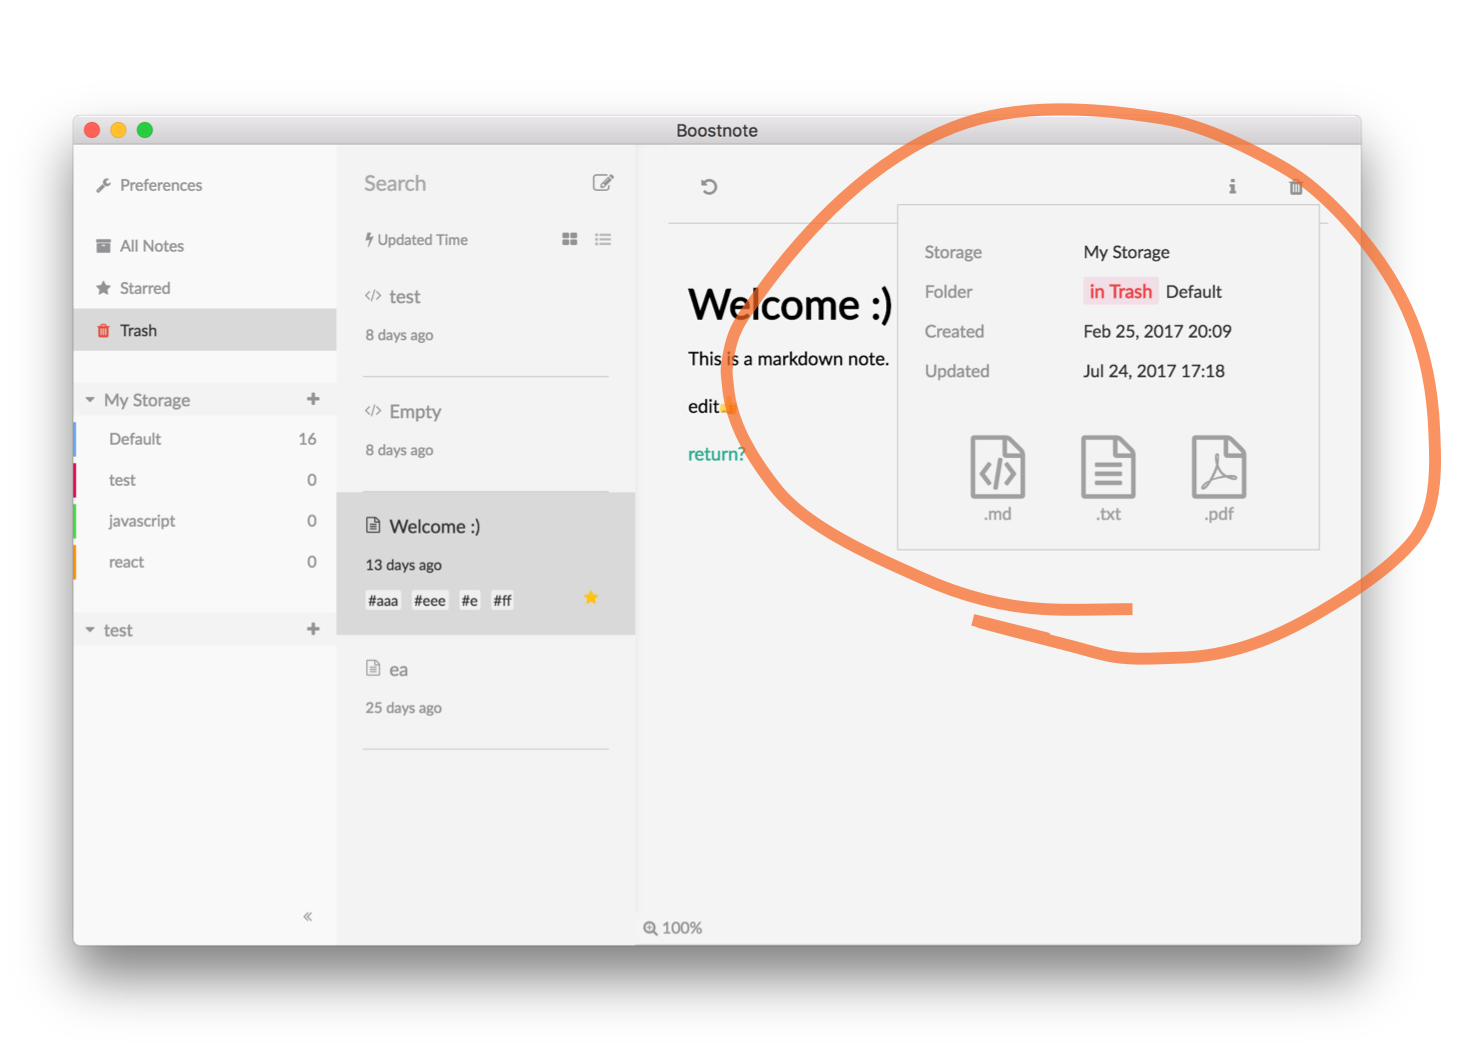The image size is (1476, 1062).
Task: Click the star on the Welcome :) note
Action: (591, 597)
